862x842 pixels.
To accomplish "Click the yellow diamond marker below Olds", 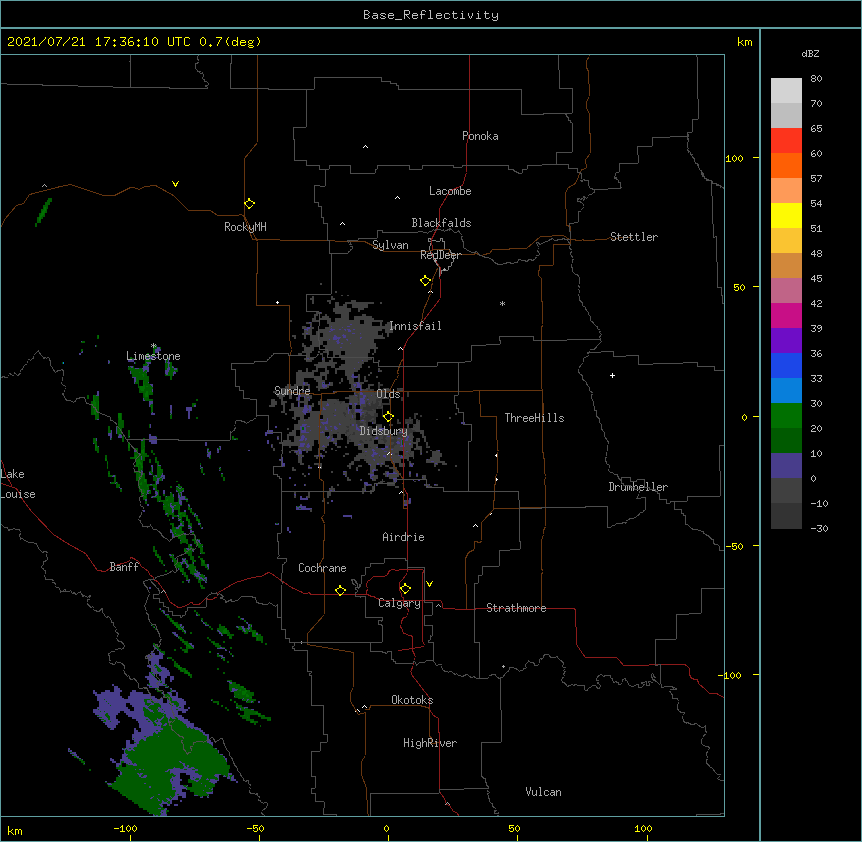I will click(x=388, y=417).
